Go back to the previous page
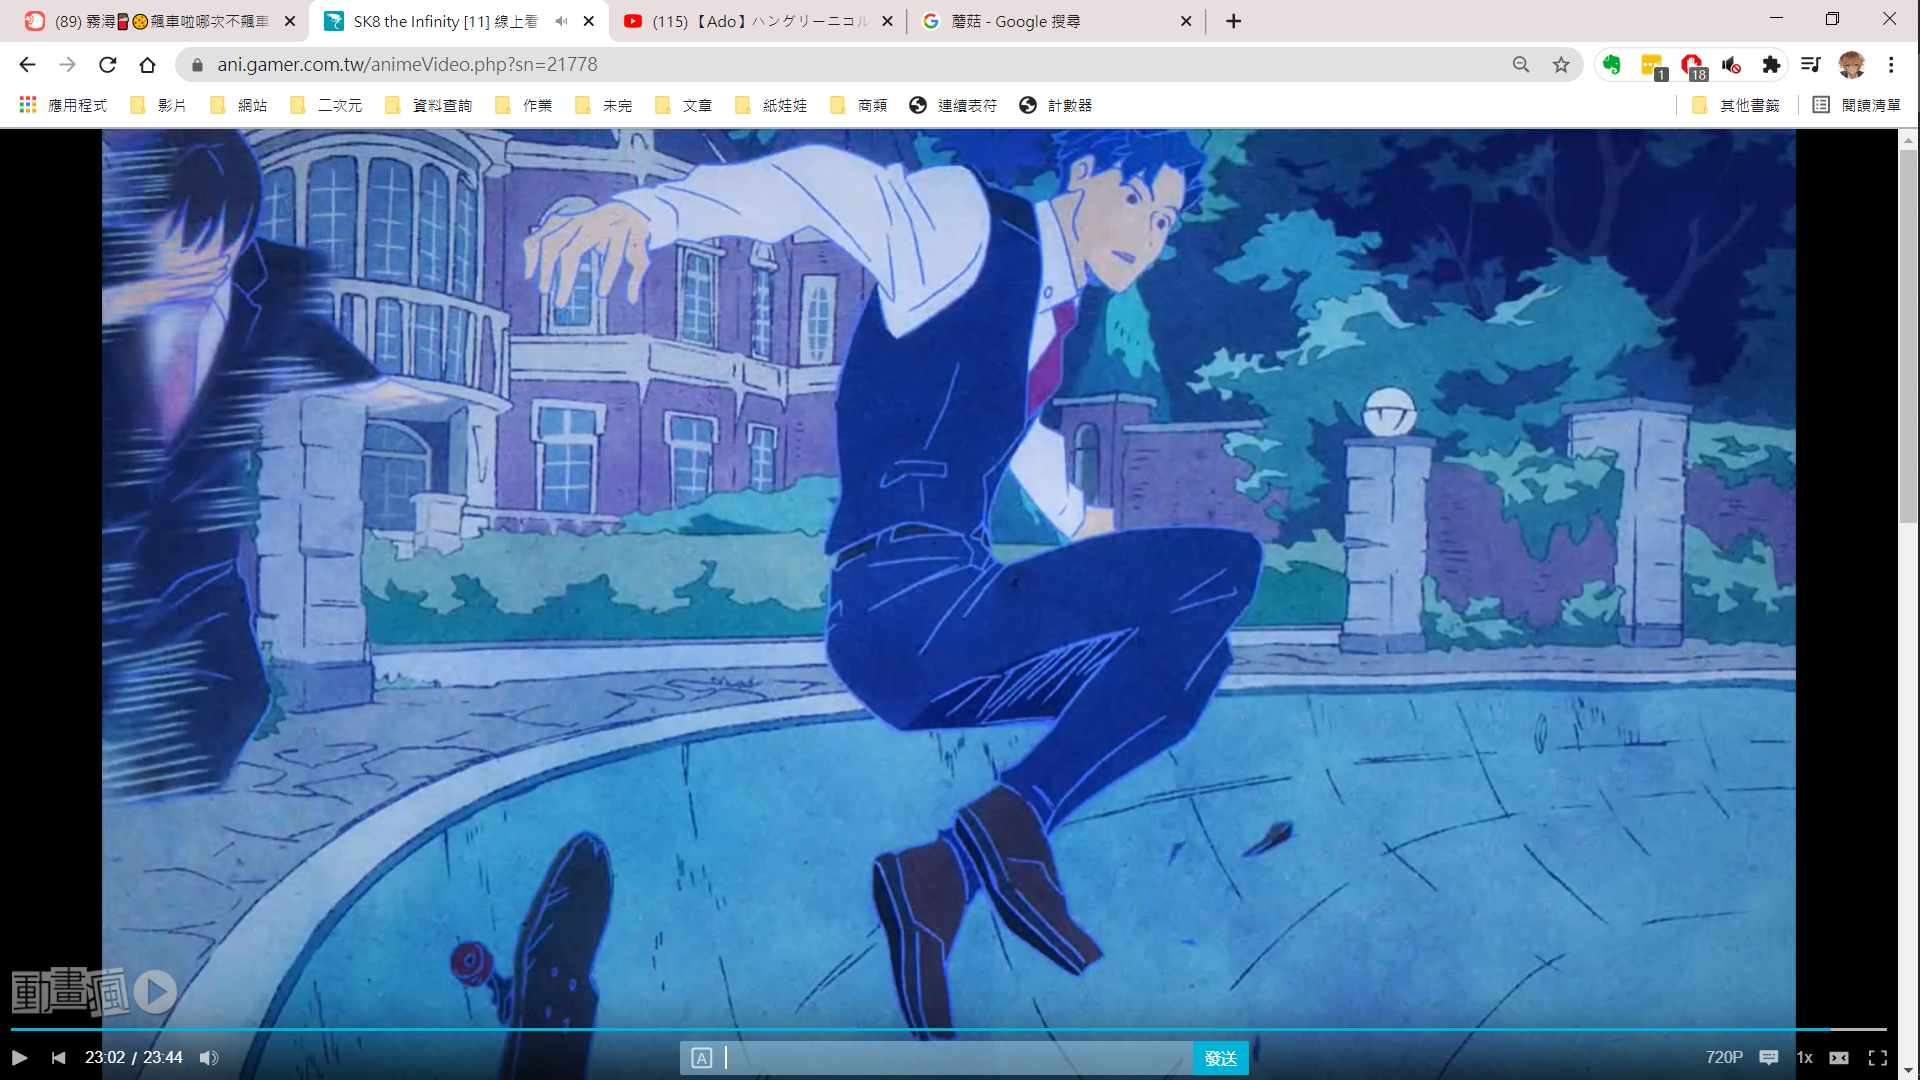The height and width of the screenshot is (1080, 1920). coord(27,65)
